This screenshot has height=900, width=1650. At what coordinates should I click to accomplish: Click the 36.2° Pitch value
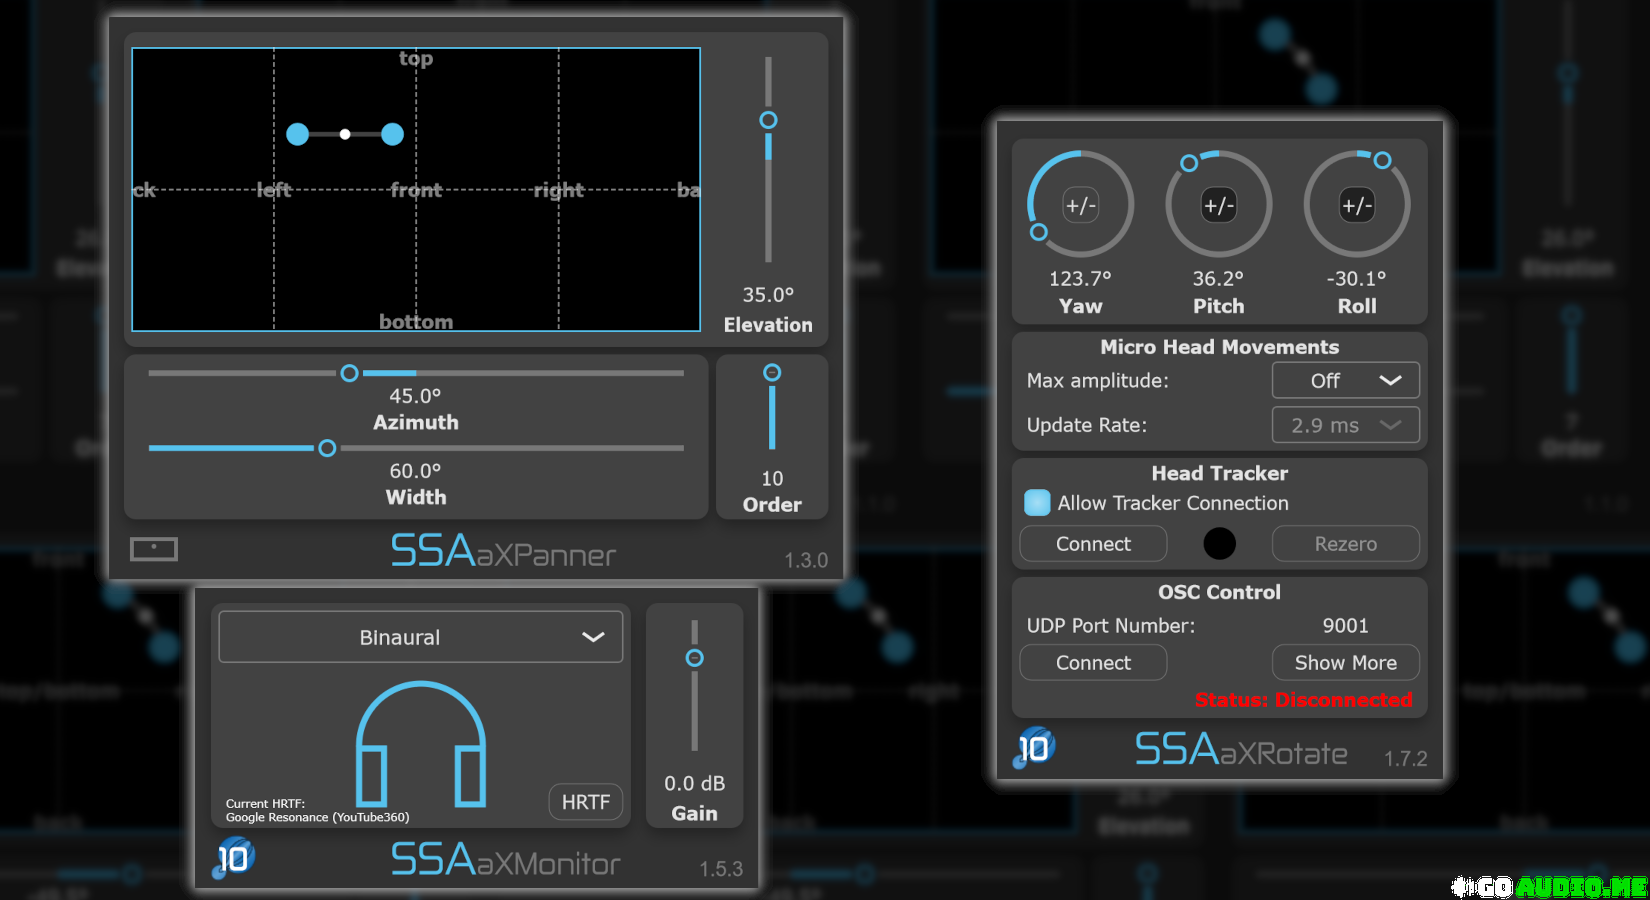[x=1218, y=279]
